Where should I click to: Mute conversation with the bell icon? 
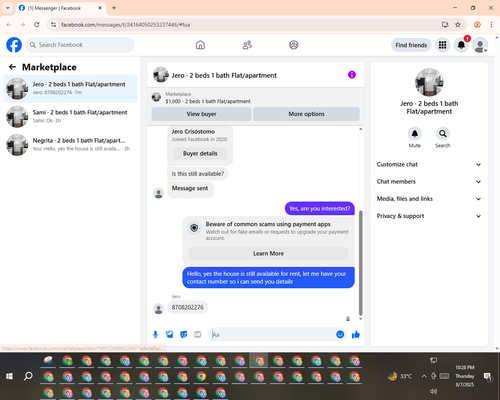[415, 134]
